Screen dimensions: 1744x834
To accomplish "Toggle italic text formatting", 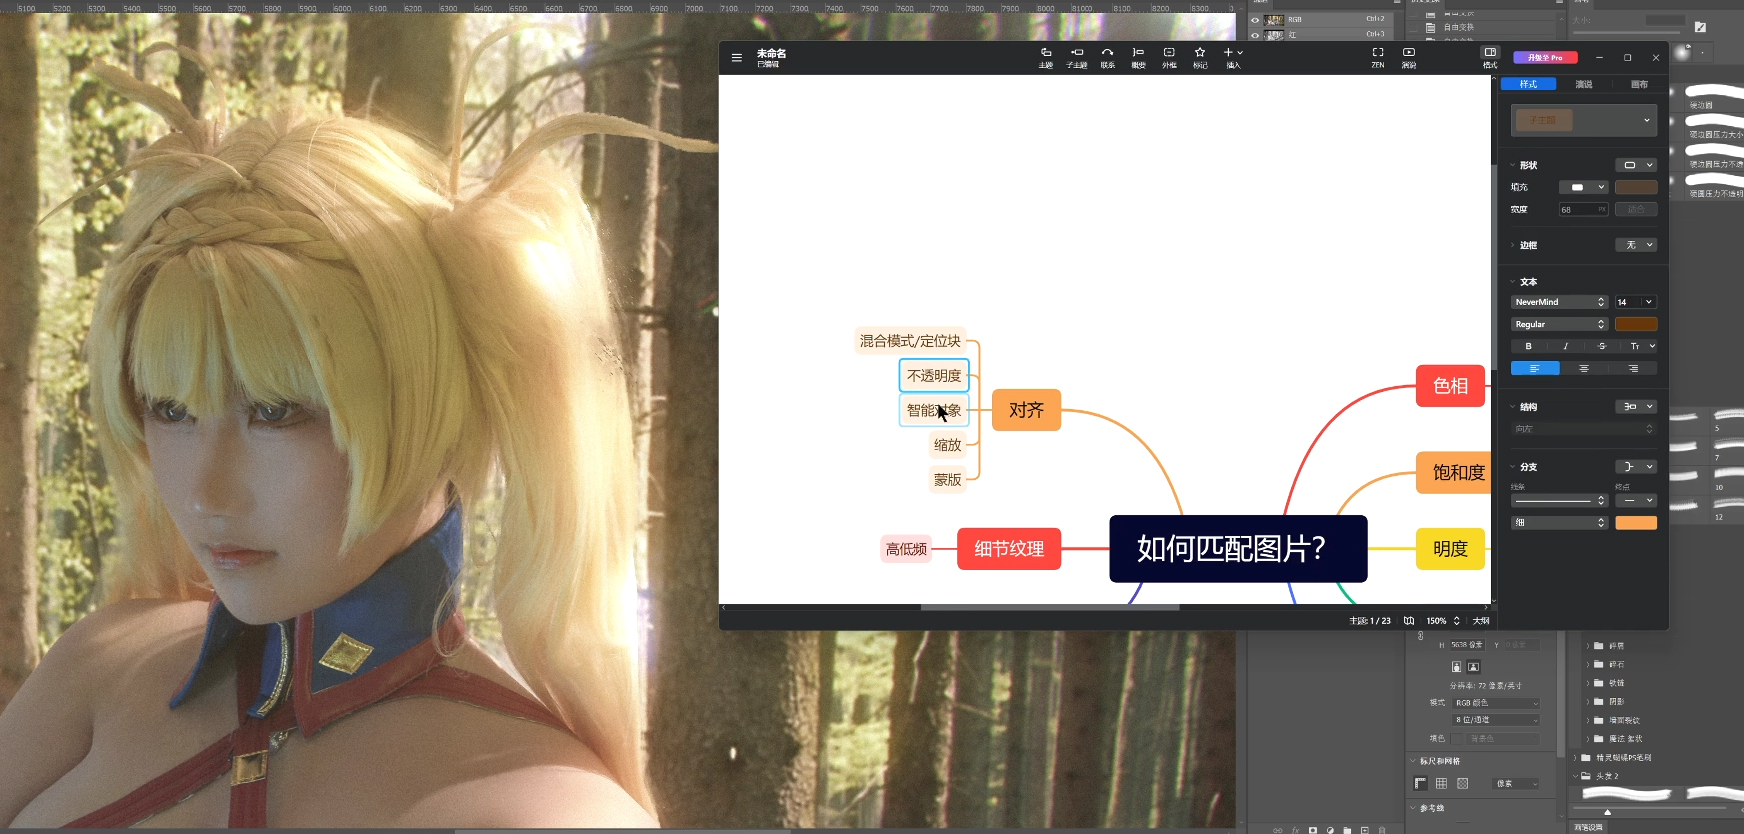I will coord(1565,346).
